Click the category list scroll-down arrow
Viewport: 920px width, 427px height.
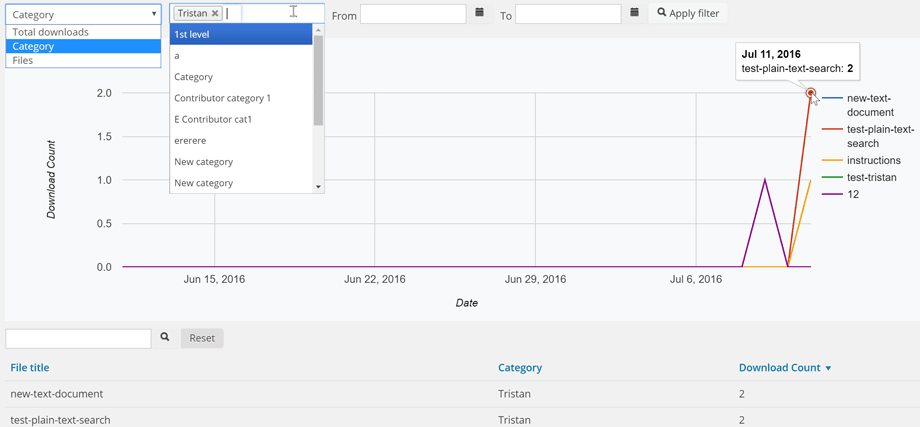318,187
